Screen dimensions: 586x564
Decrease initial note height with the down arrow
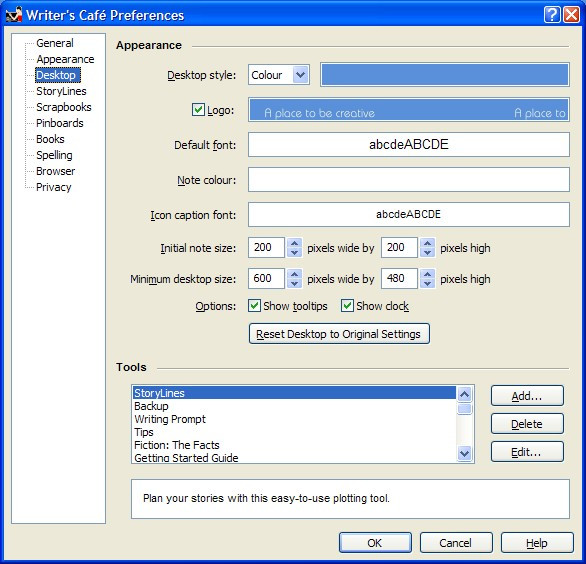click(427, 252)
